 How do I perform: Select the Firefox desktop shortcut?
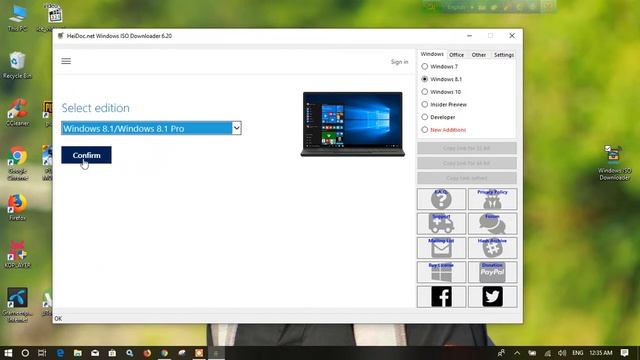click(x=17, y=207)
